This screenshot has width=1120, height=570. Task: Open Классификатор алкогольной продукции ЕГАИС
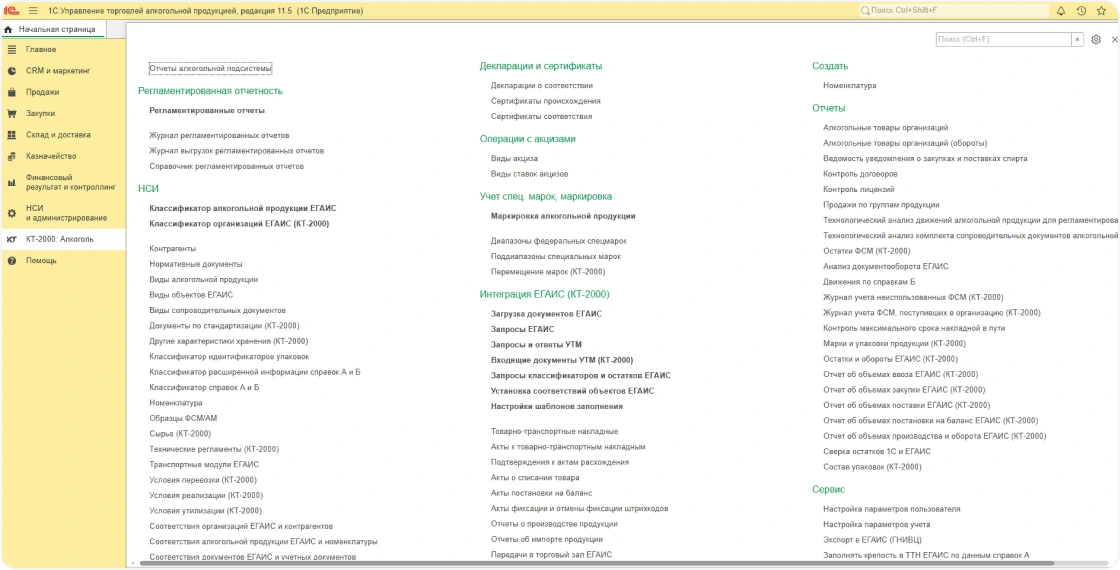(x=243, y=209)
